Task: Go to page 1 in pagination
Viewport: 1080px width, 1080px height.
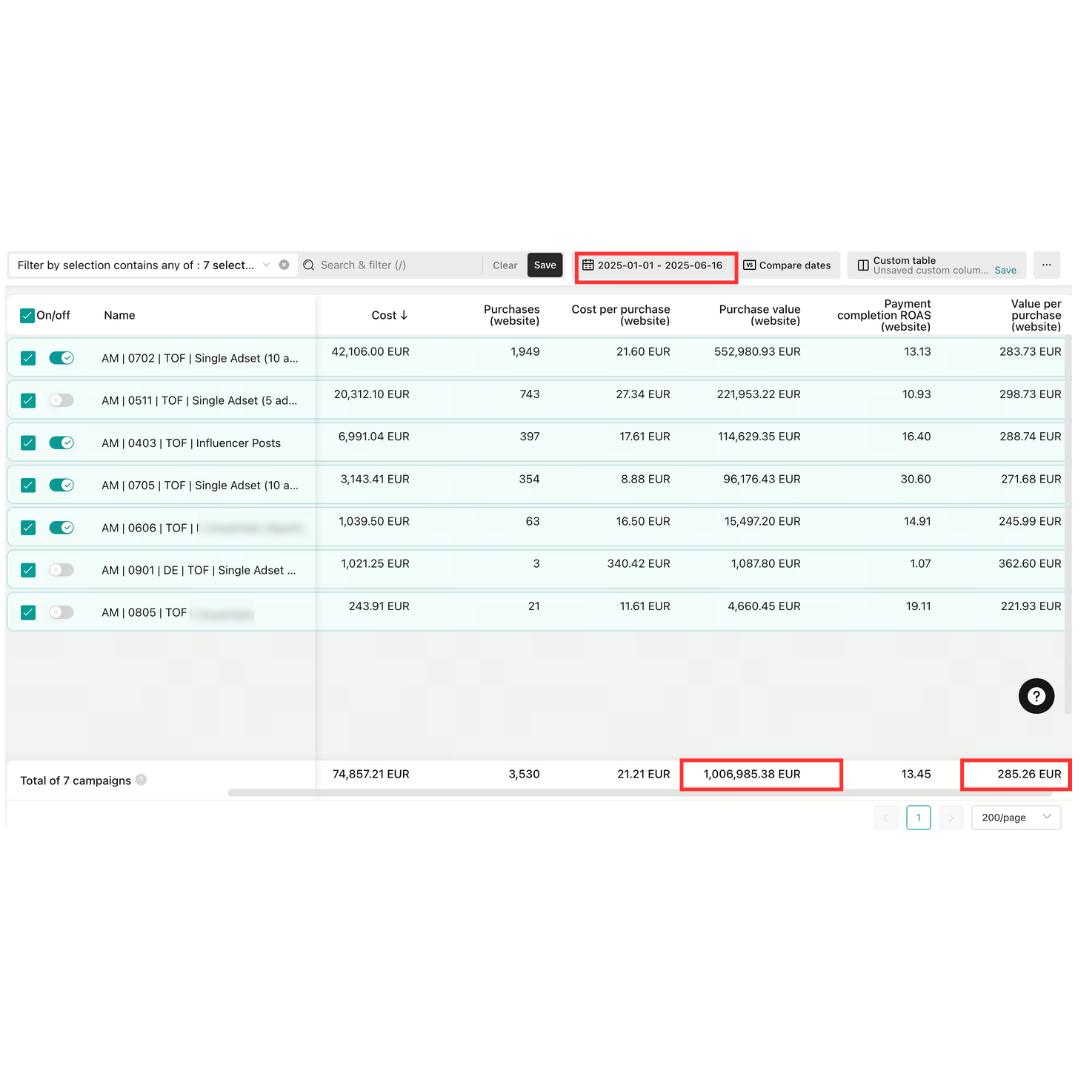Action: click(x=918, y=817)
